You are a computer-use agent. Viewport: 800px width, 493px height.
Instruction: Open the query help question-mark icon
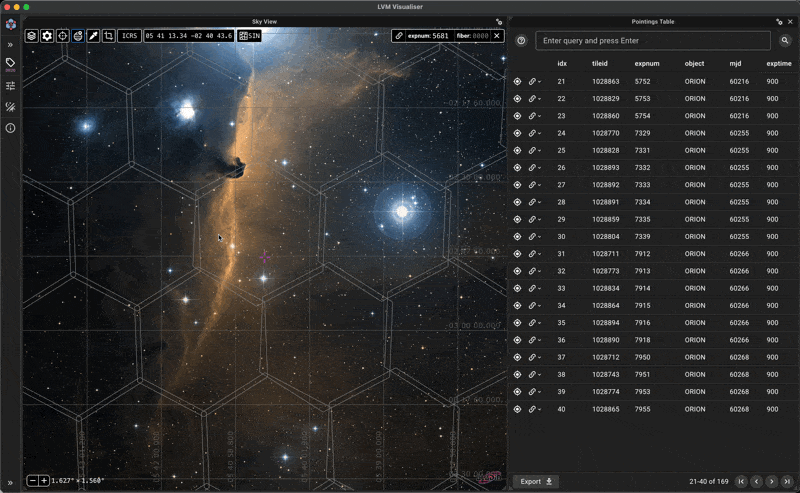(521, 41)
